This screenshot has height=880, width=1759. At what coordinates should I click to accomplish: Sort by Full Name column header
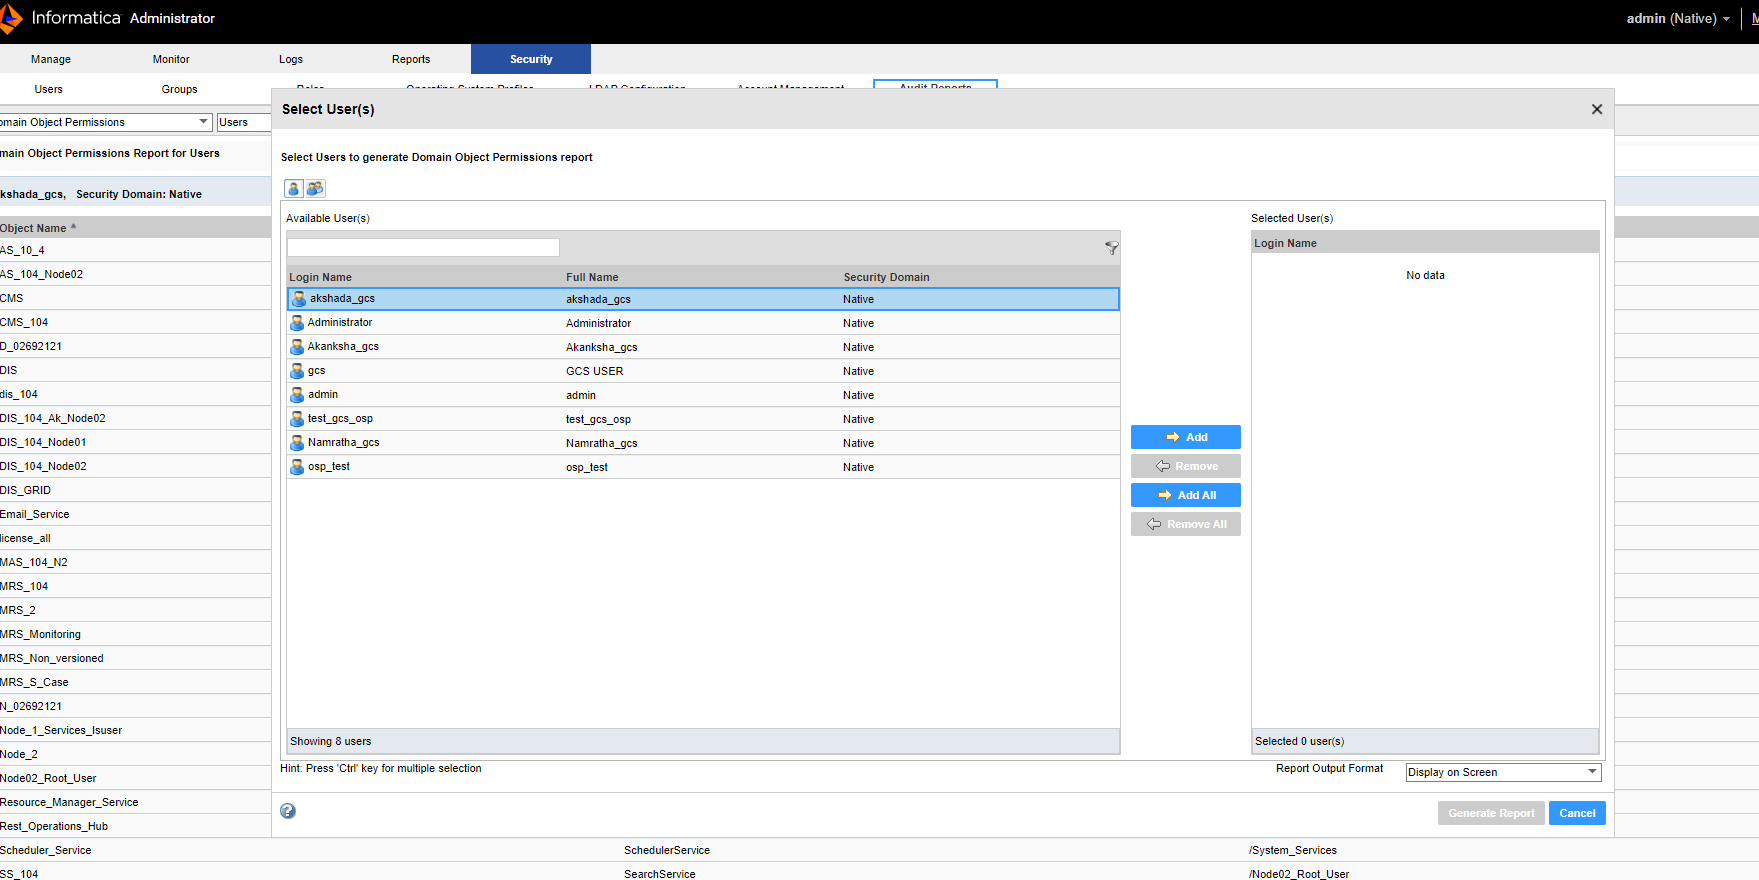click(x=592, y=277)
